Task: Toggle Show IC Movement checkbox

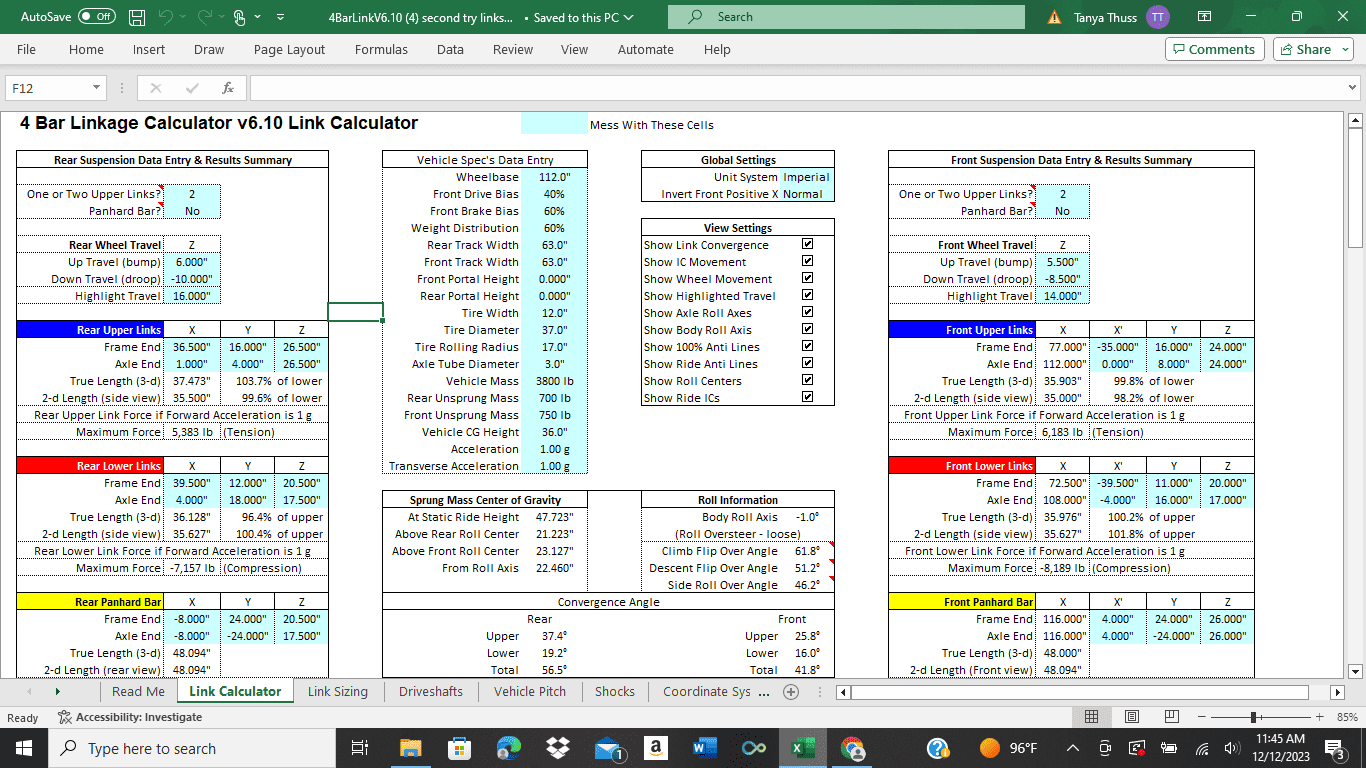Action: pyautogui.click(x=808, y=261)
